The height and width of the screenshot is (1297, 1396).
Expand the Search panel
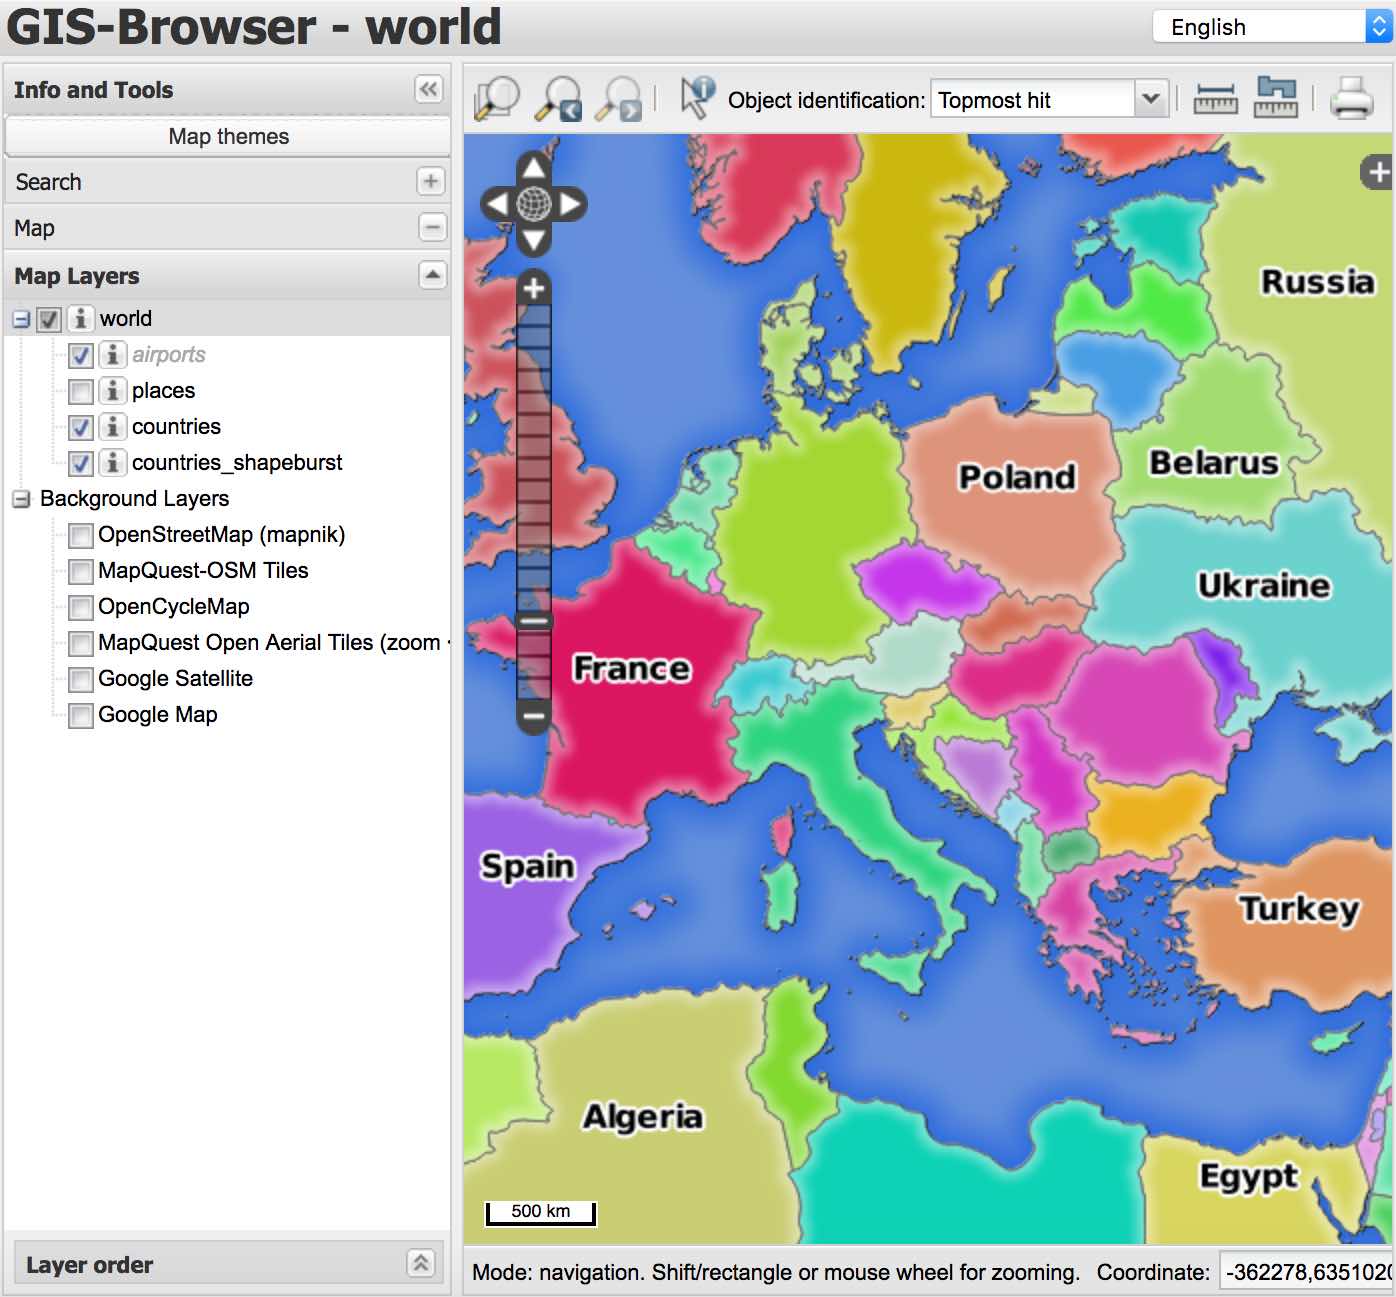pyautogui.click(x=430, y=182)
